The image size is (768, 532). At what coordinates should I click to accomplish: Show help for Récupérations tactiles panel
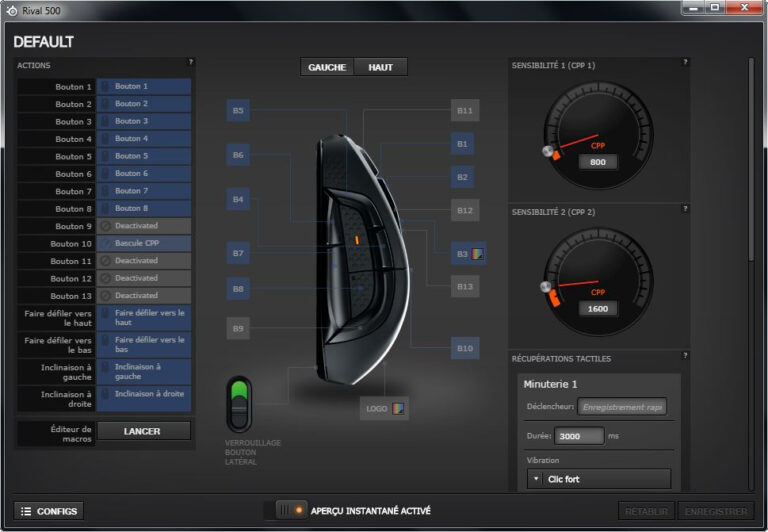click(x=685, y=356)
